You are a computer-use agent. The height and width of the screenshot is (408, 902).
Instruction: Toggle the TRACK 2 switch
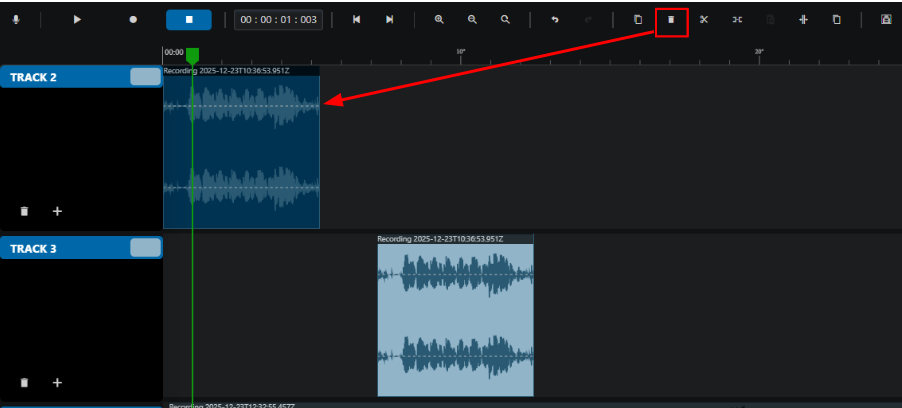[145, 77]
